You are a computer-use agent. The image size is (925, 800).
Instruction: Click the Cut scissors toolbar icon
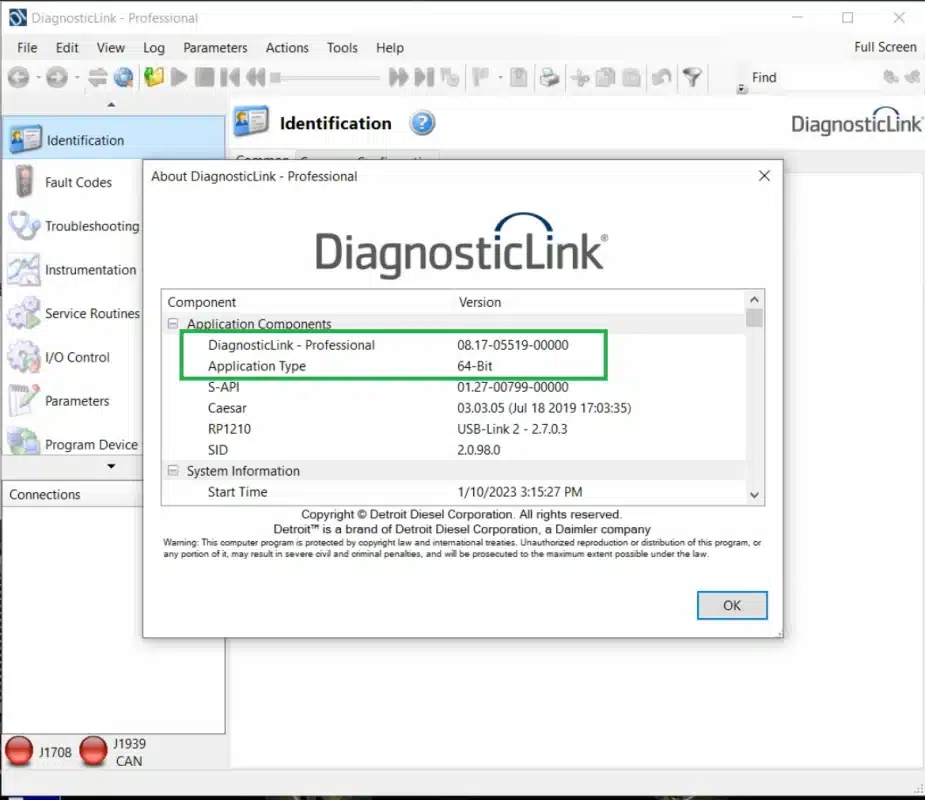580,77
